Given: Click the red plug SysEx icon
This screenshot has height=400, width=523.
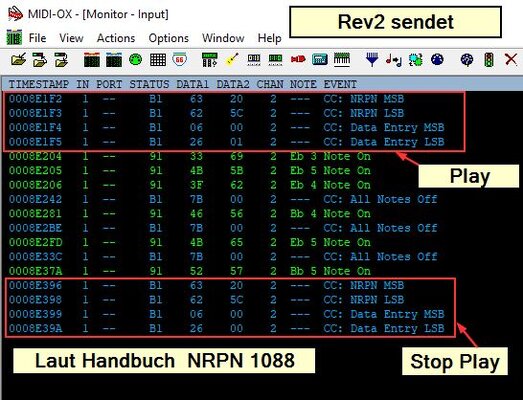Looking at the screenshot, I should [x=298, y=59].
